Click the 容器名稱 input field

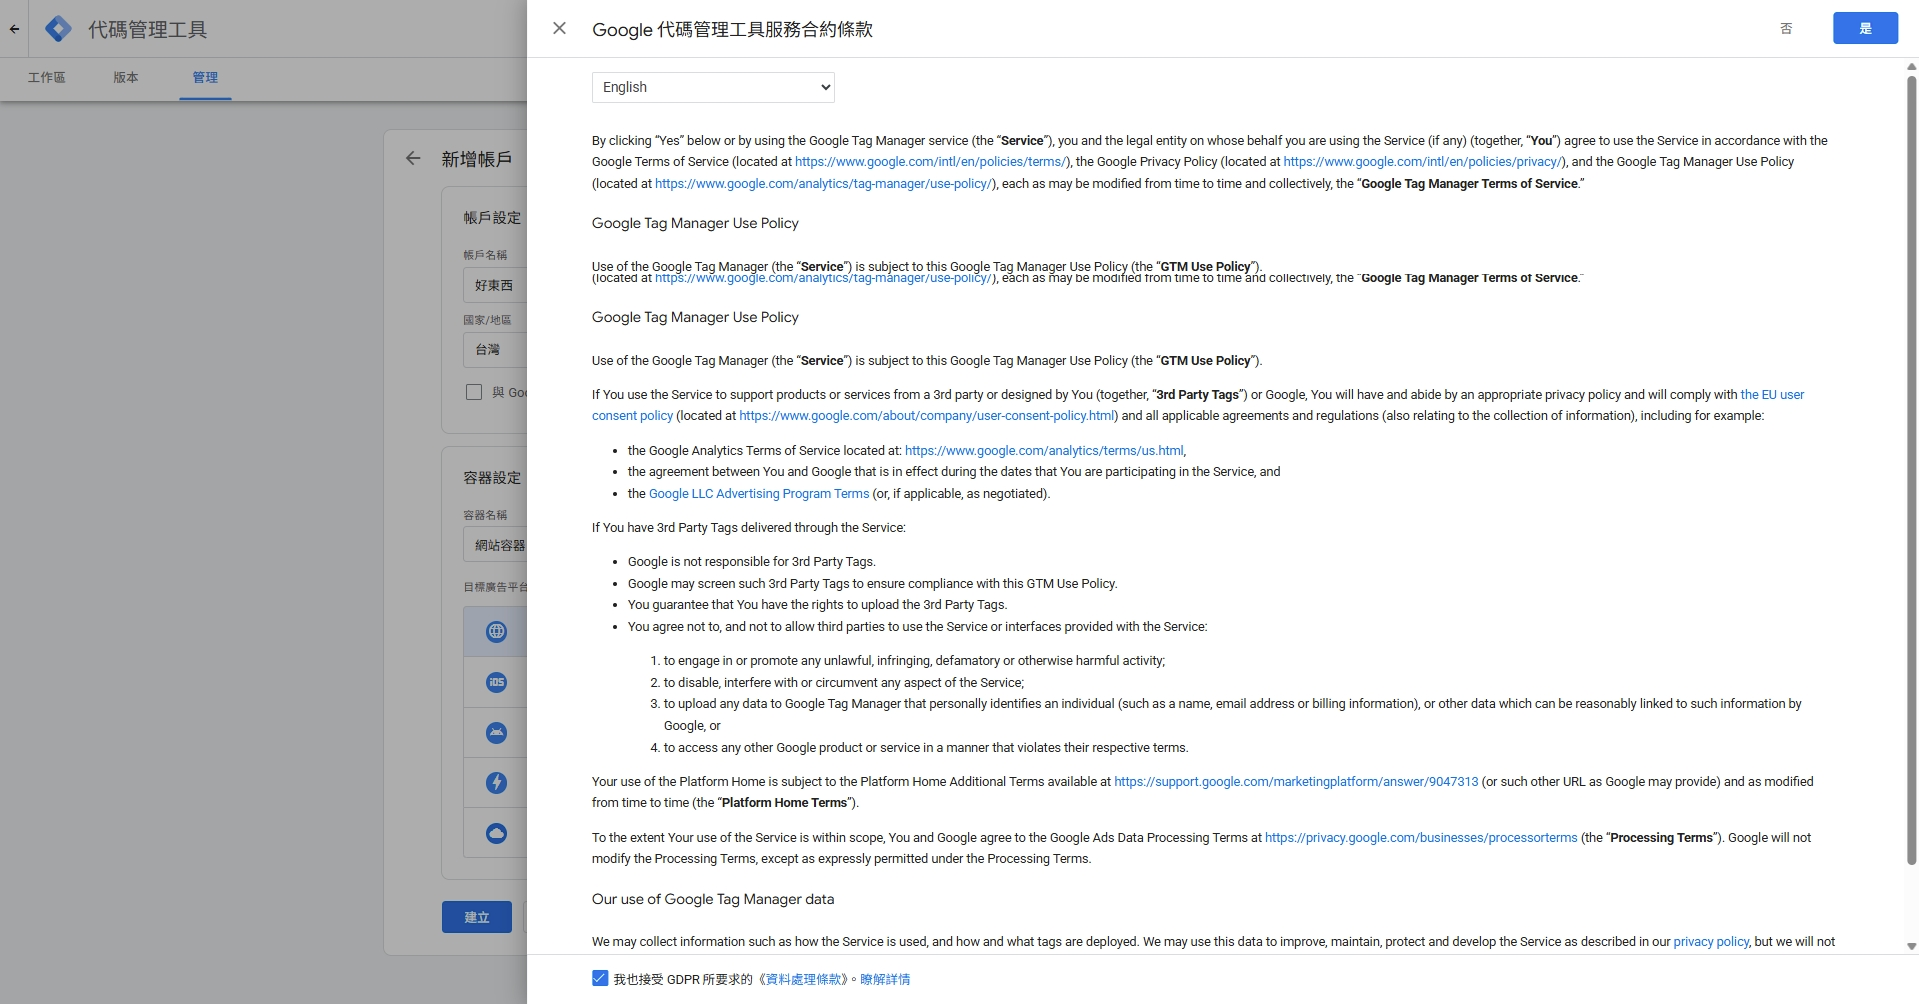point(495,545)
